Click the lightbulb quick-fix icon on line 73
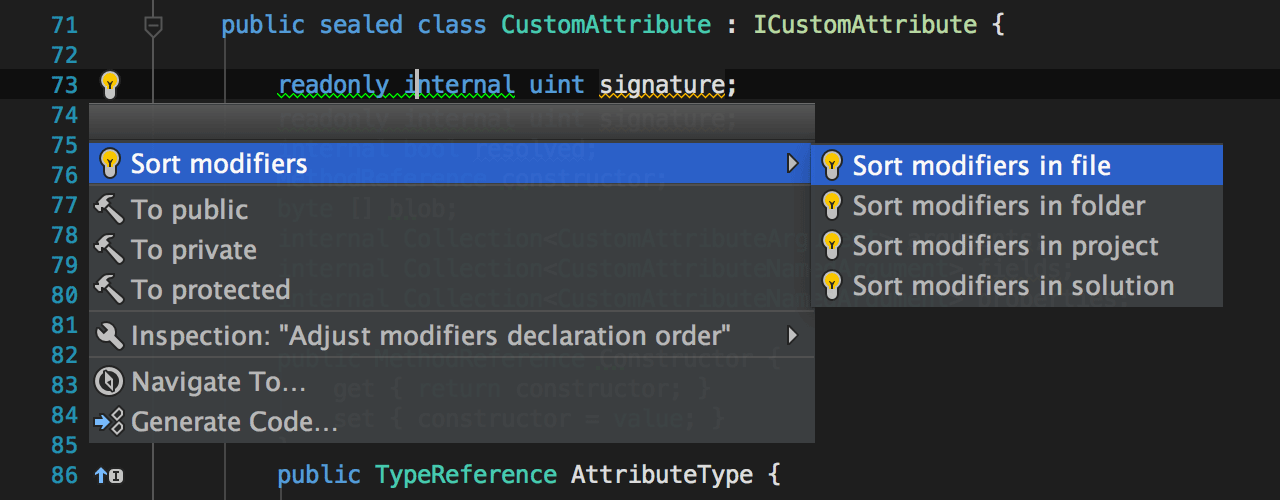 (x=109, y=85)
